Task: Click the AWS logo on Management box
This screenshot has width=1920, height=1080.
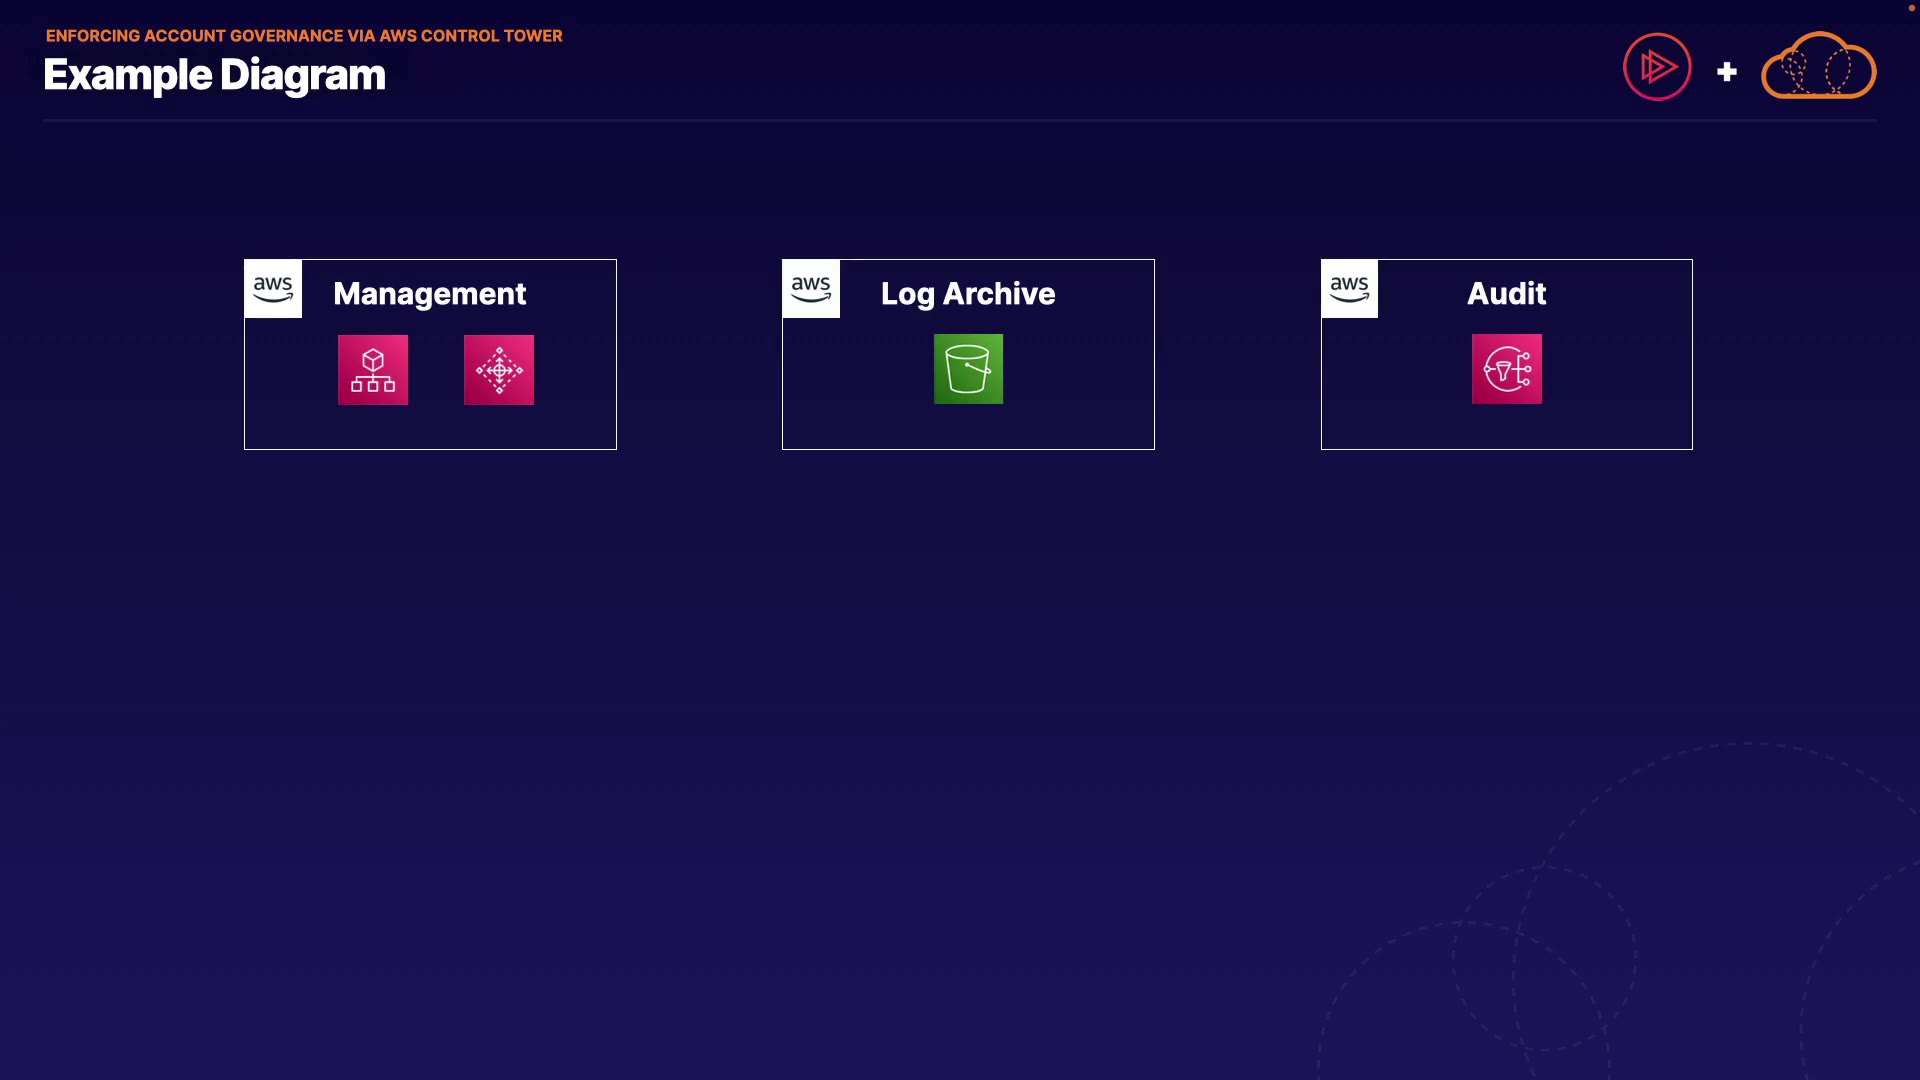Action: click(273, 289)
